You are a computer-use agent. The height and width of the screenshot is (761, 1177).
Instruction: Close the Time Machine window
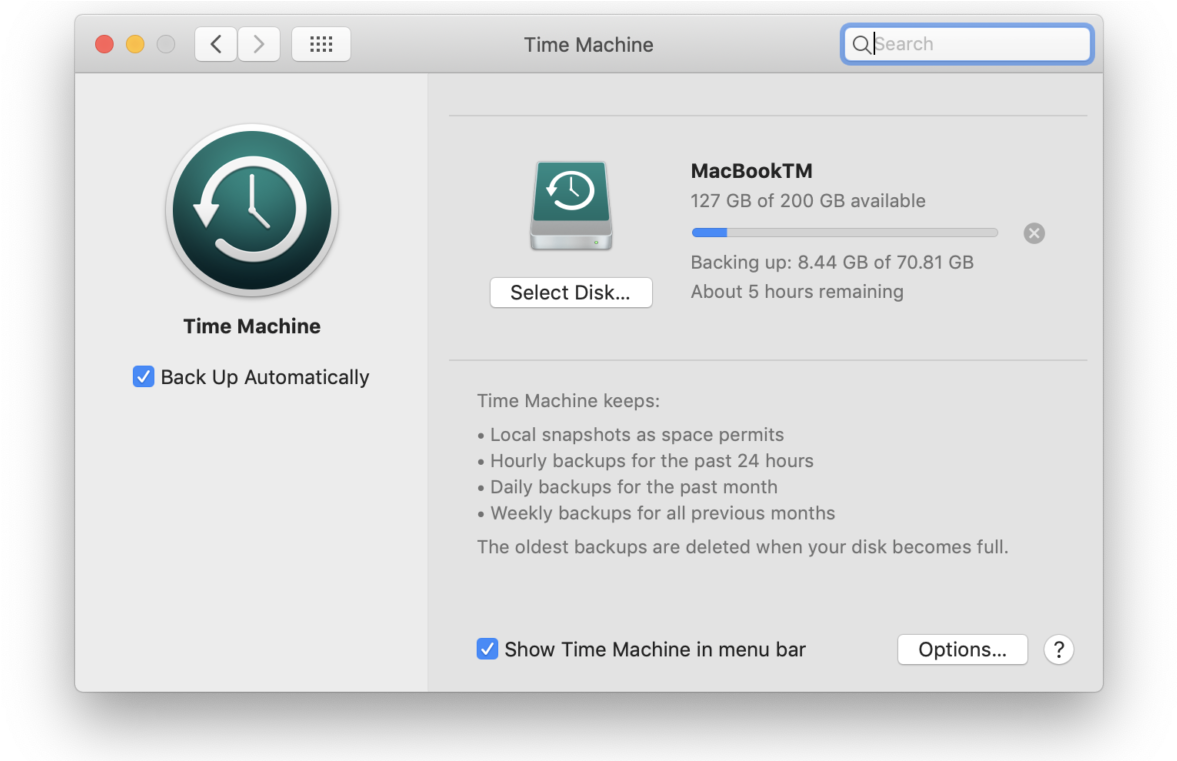[x=104, y=44]
